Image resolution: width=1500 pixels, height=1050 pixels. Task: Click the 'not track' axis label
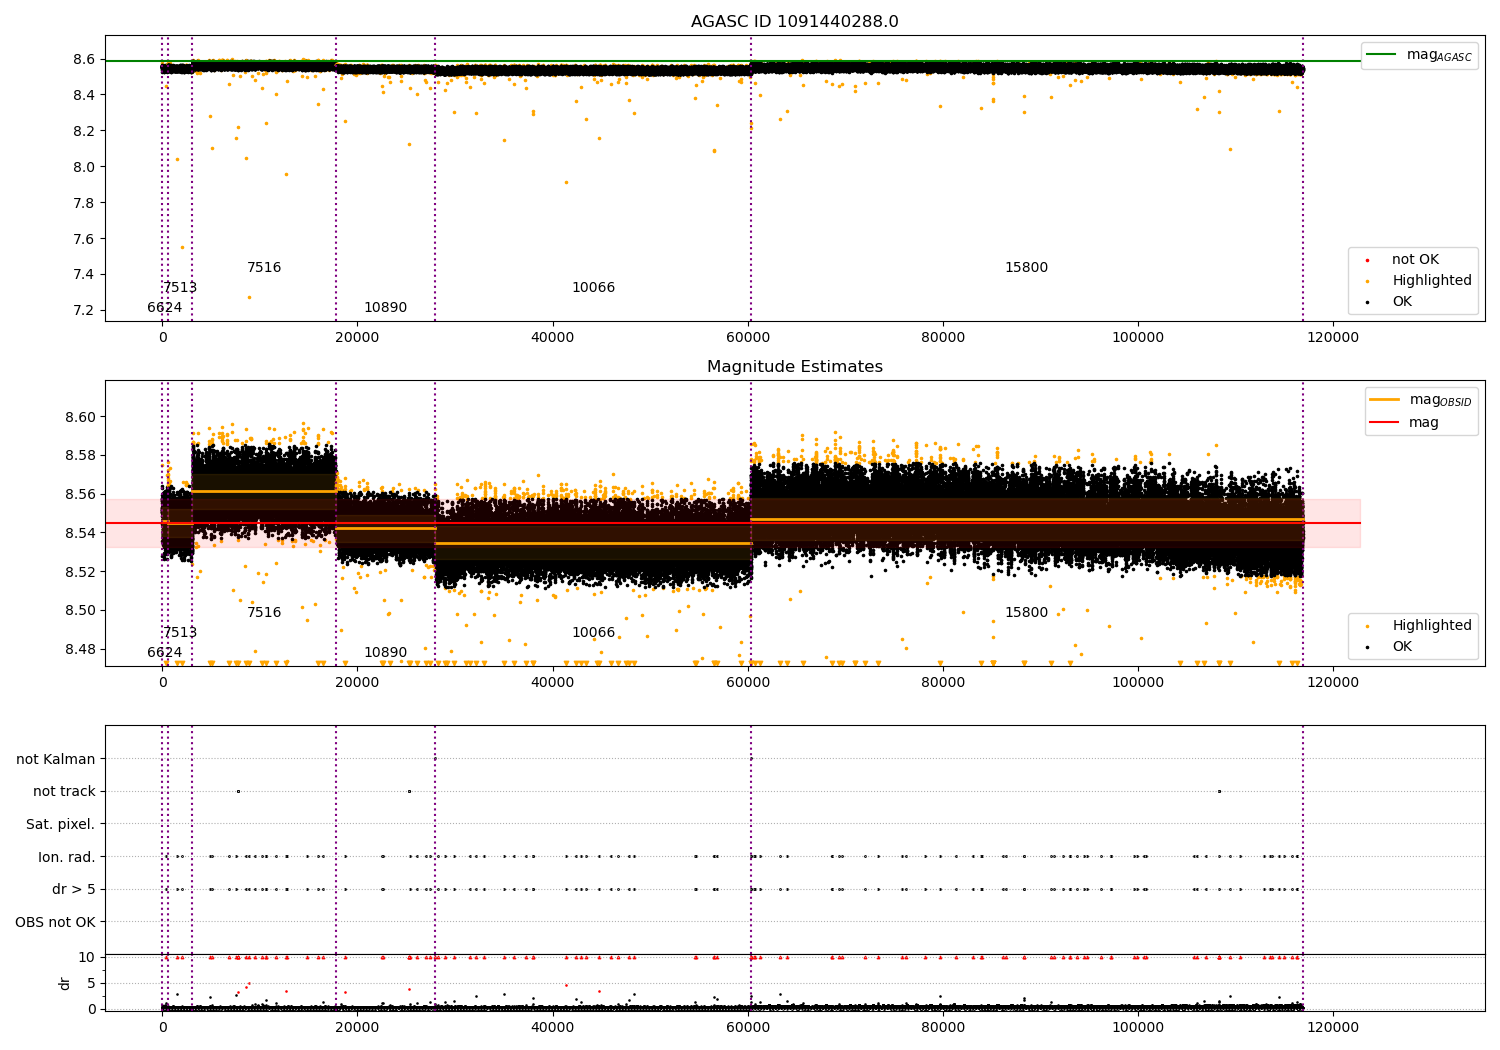[x=64, y=791]
